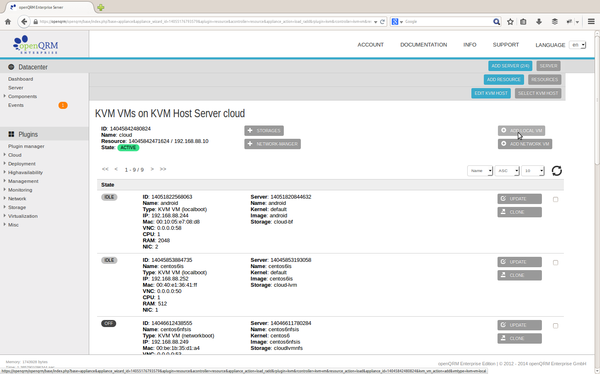The width and height of the screenshot is (600, 374).
Task: Click the ADD SERVER (2/4) button
Action: tap(510, 66)
